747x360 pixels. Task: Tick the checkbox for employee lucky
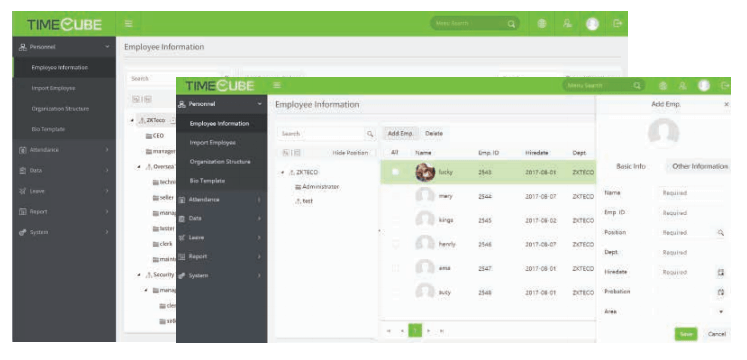pos(395,172)
